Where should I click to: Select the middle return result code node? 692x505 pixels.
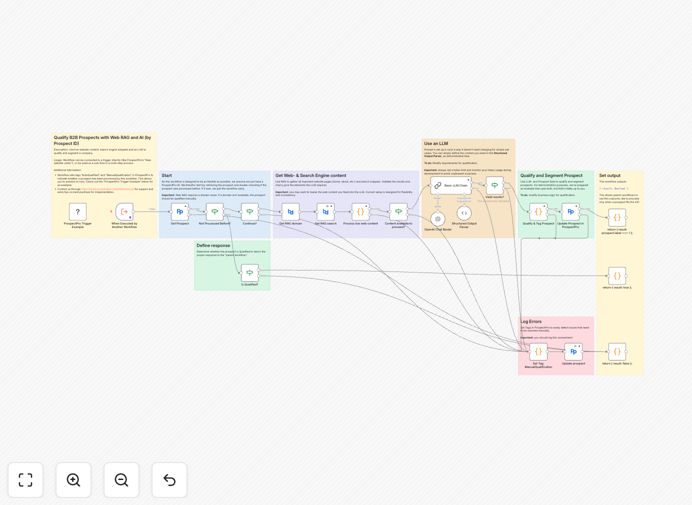617,276
